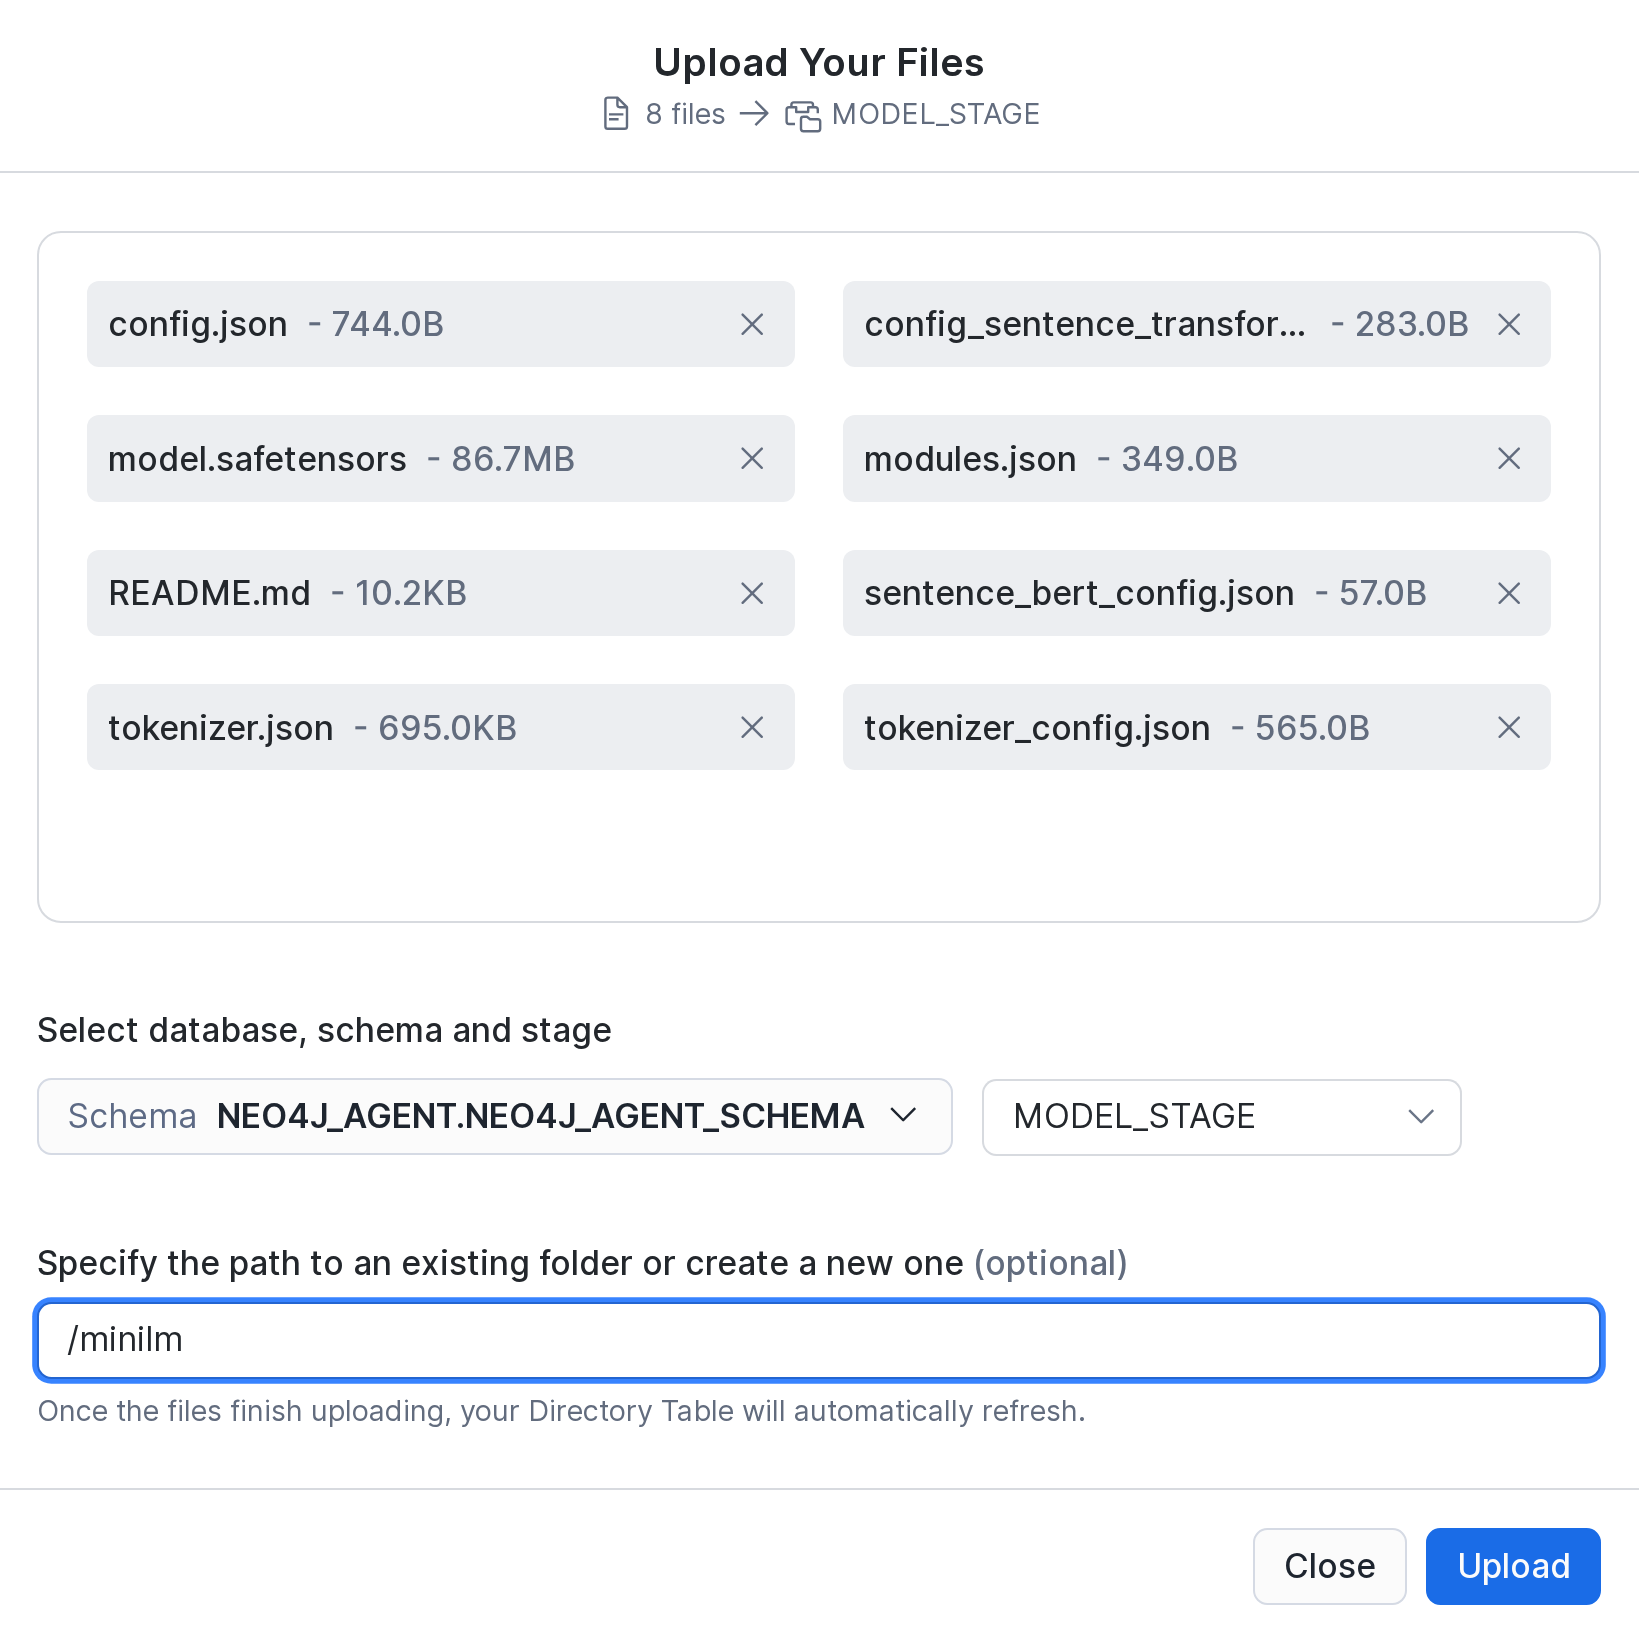1639x1642 pixels.
Task: Remove README.md from the upload list
Action: point(752,593)
